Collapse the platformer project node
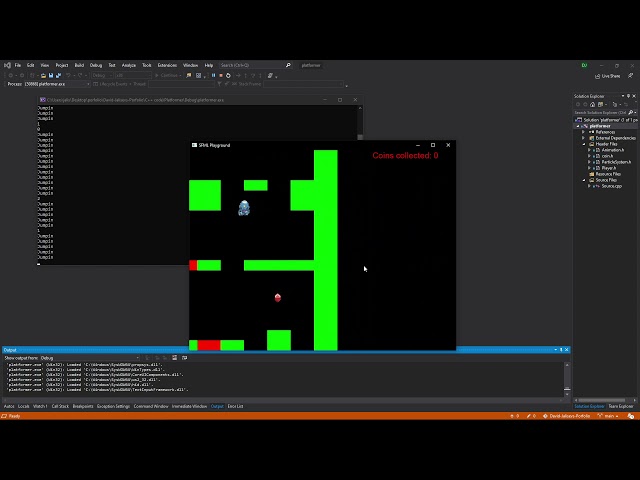 tap(578, 126)
